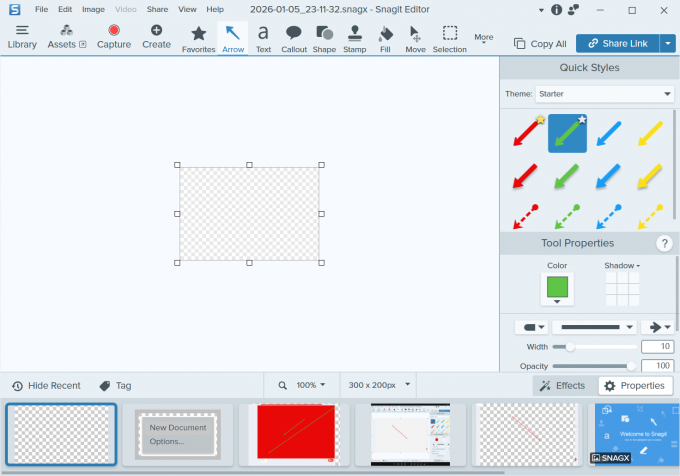Click the Copy All button

click(540, 44)
